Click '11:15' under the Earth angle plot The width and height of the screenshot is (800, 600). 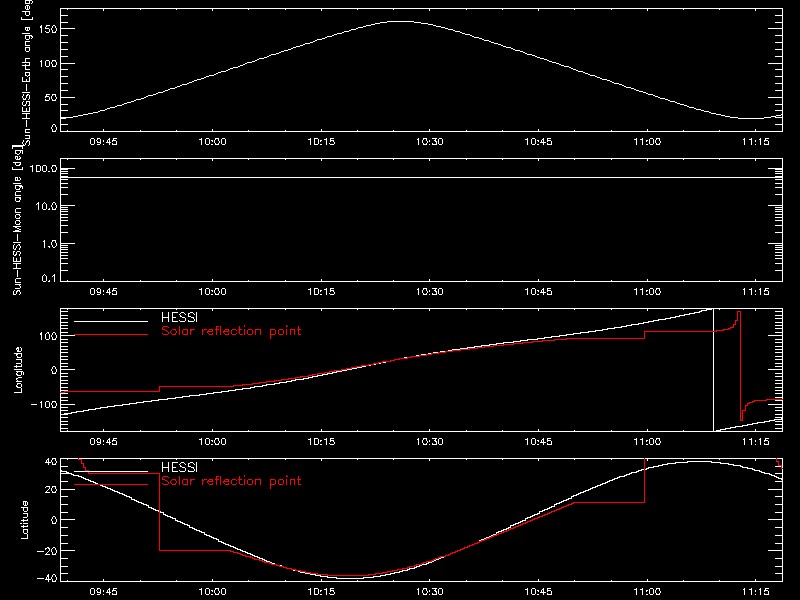coord(756,142)
